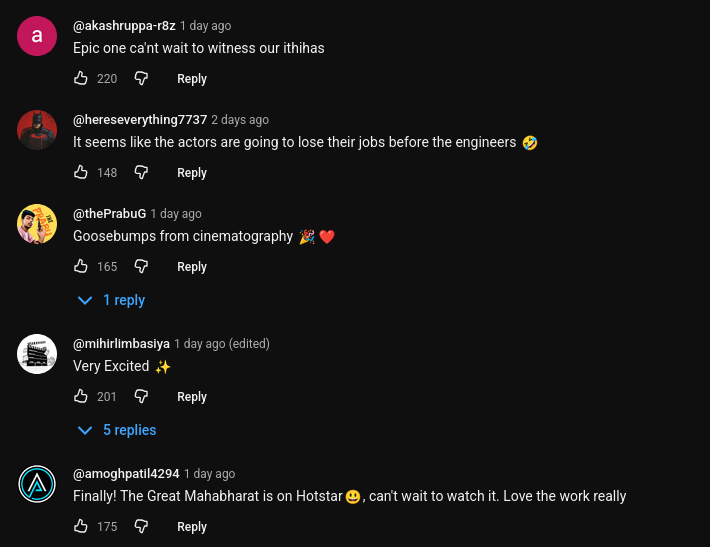Screen dimensions: 710x547
Task: Dislike @hereseverything7737's comment
Action: click(141, 172)
